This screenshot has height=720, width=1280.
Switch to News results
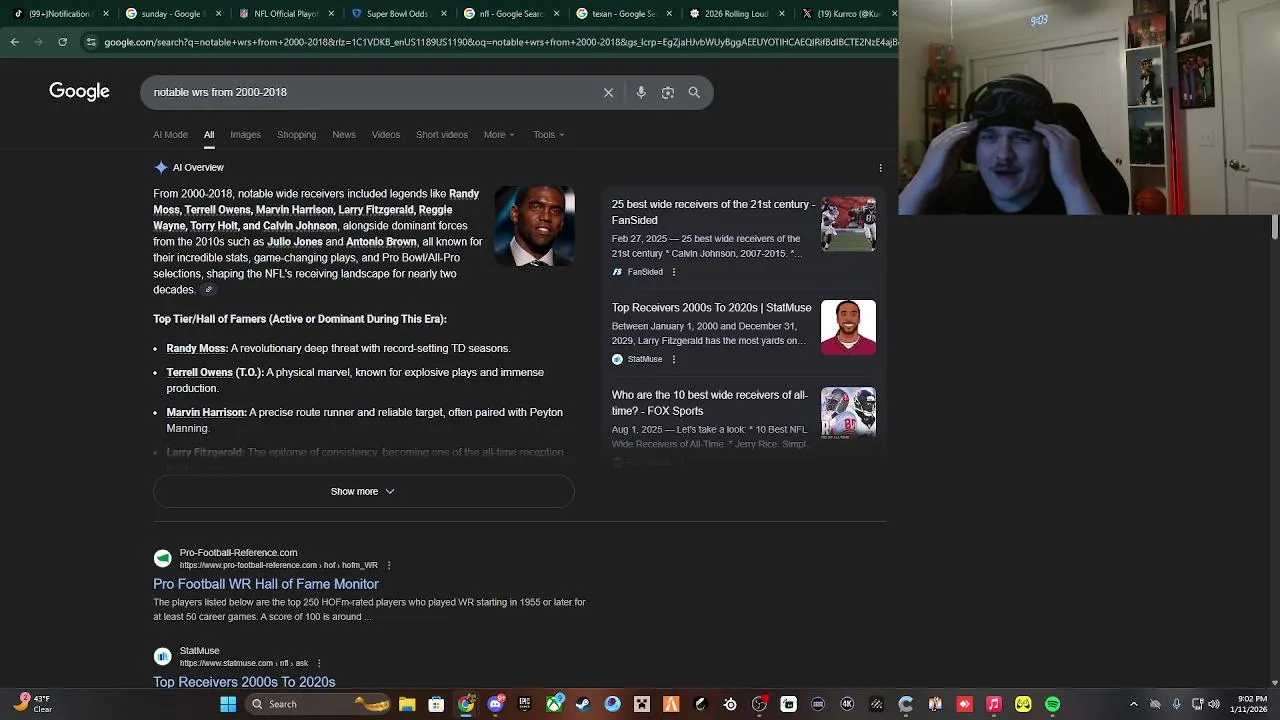click(344, 135)
